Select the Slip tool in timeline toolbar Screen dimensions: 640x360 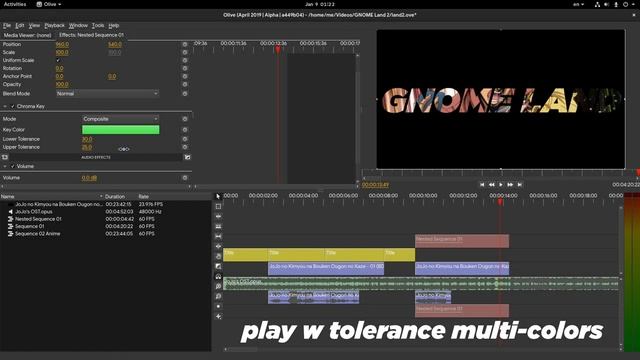[218, 236]
